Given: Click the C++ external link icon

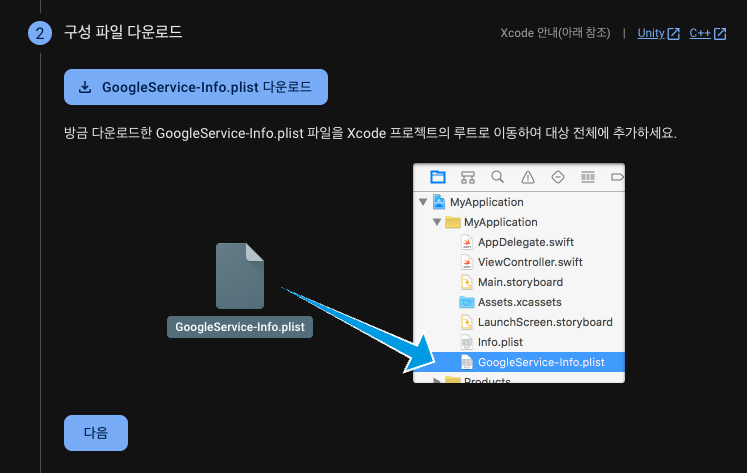Looking at the screenshot, I should point(720,34).
